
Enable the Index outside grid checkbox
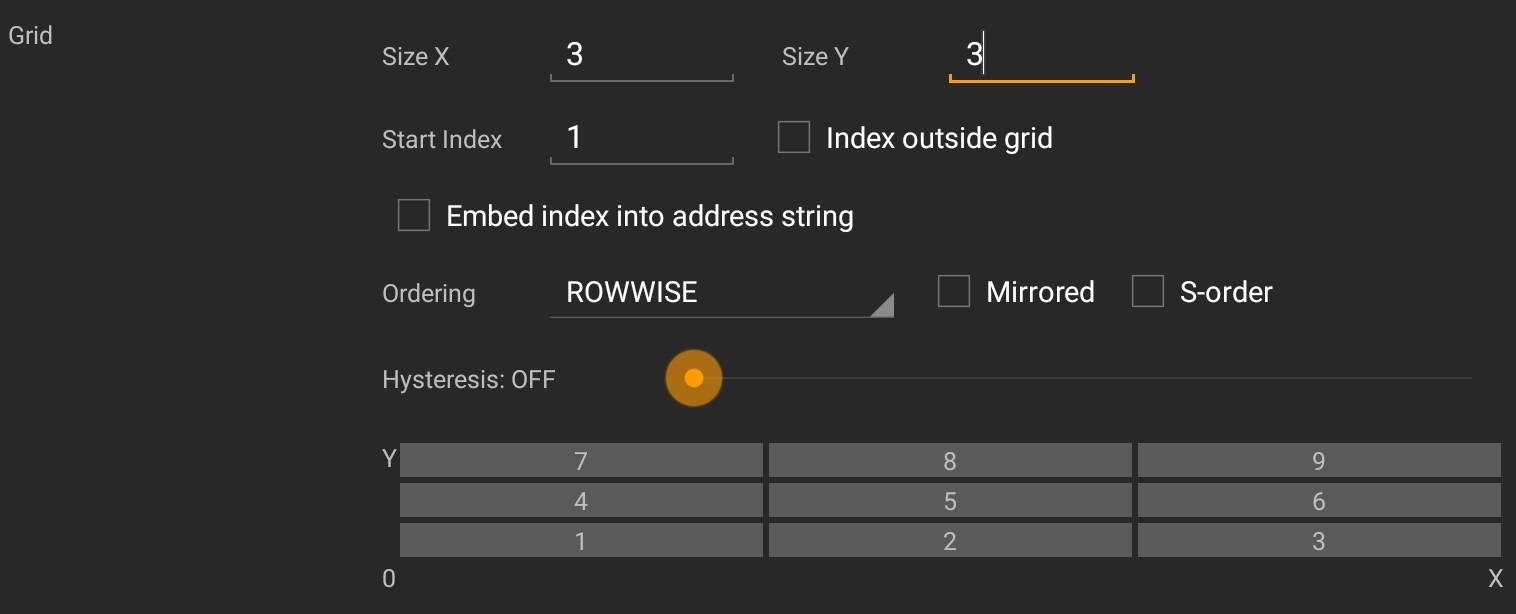794,138
